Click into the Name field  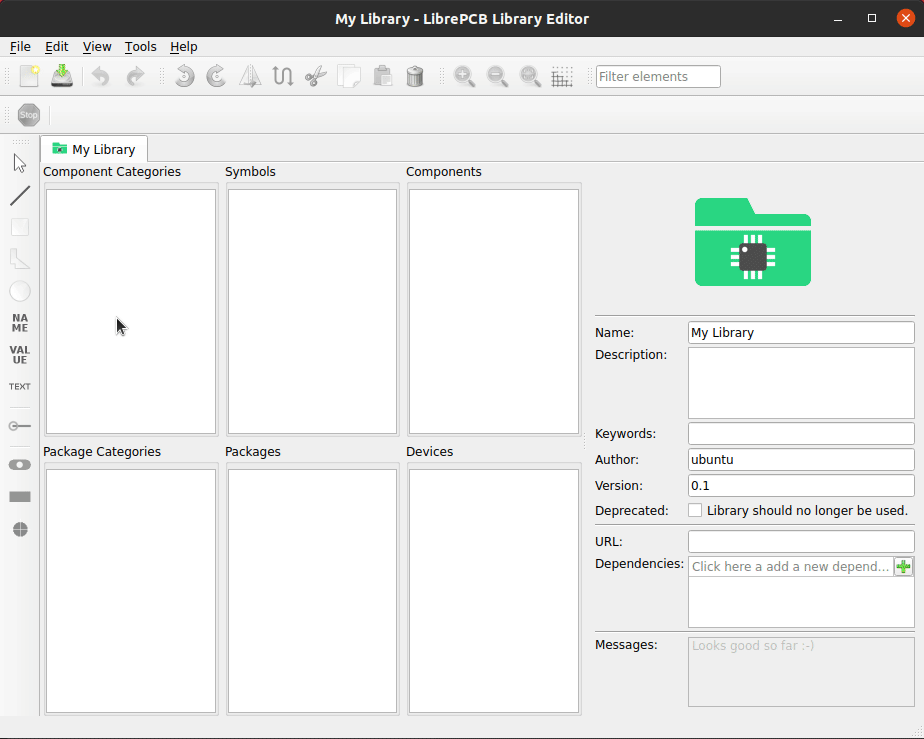pyautogui.click(x=801, y=332)
